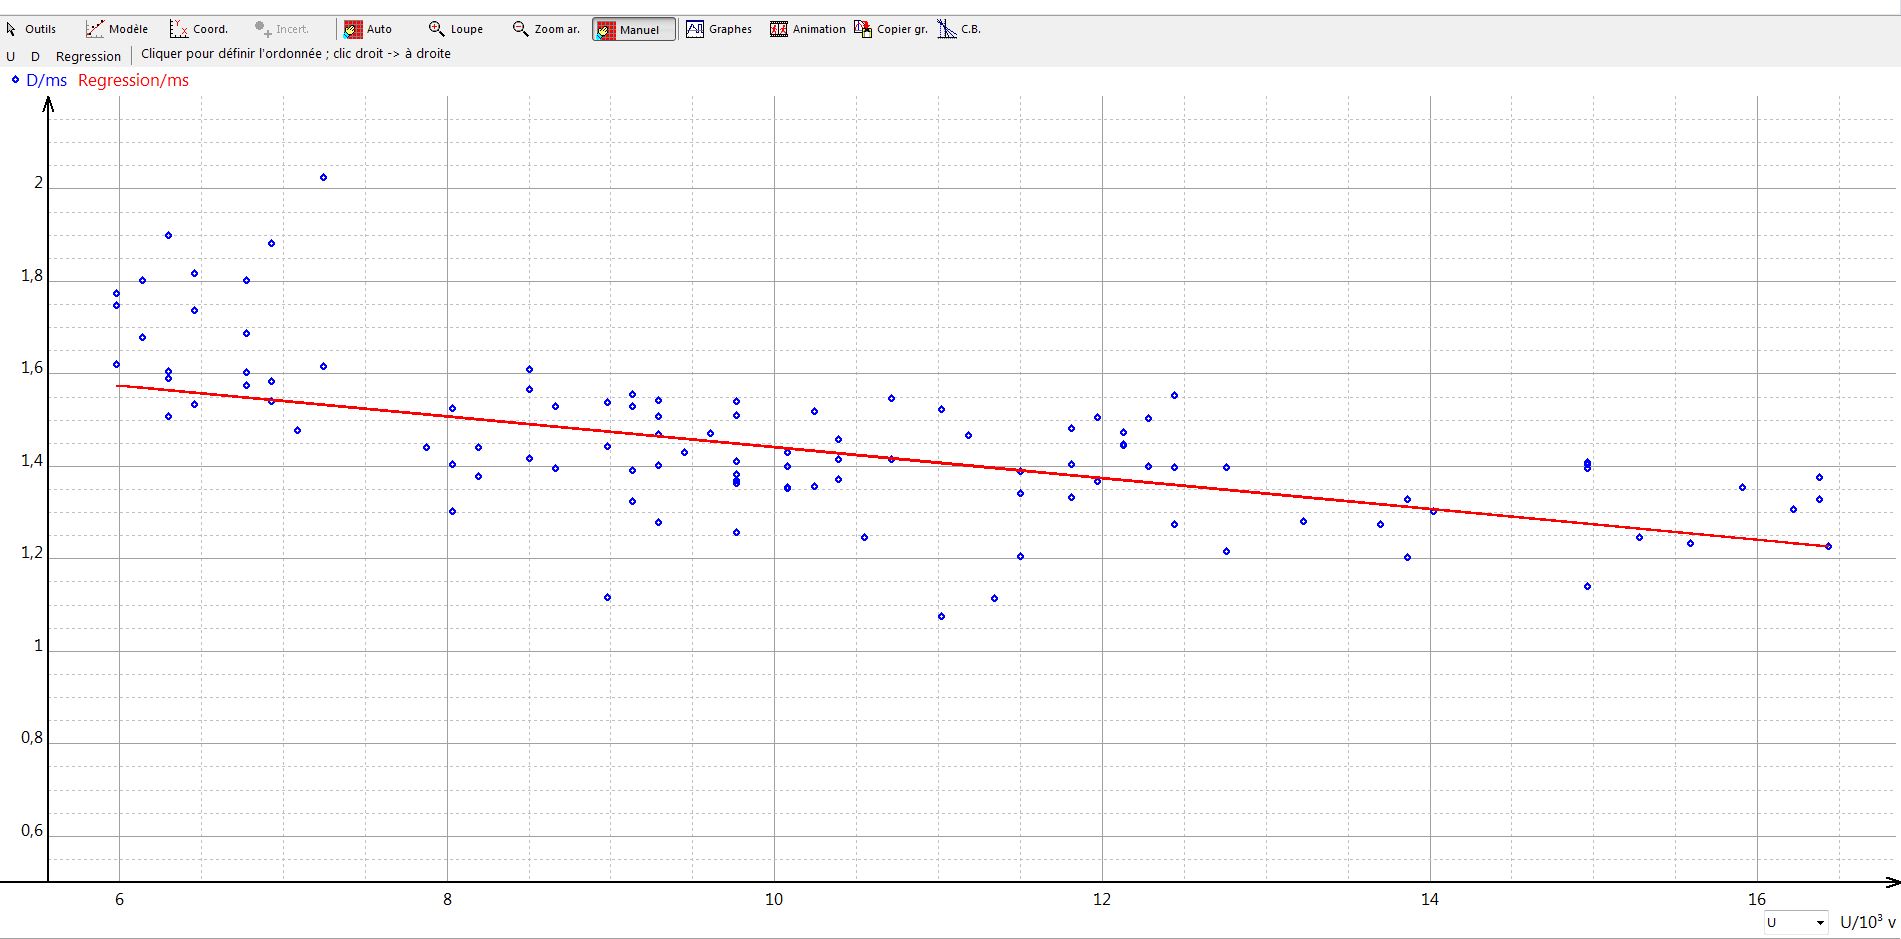This screenshot has width=1901, height=939.
Task: Select the Loupe zoom-in tool
Action: 456,29
